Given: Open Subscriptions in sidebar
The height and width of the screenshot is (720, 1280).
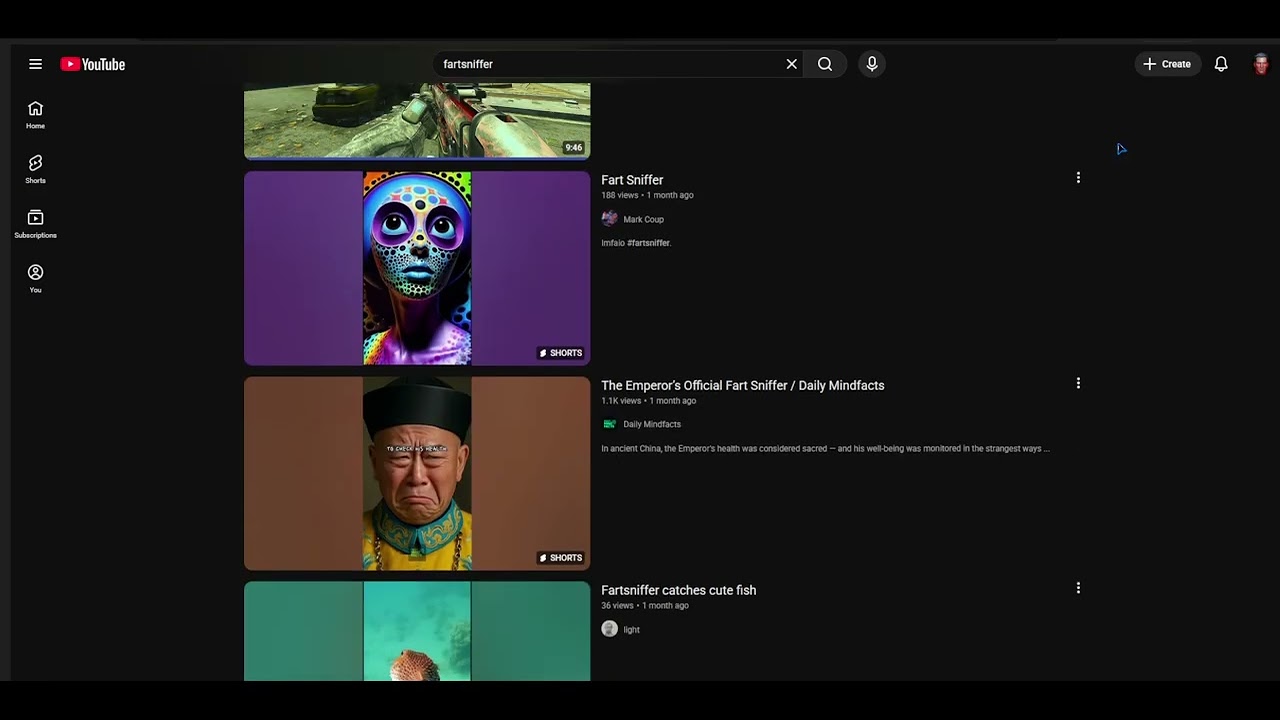Looking at the screenshot, I should tap(36, 225).
